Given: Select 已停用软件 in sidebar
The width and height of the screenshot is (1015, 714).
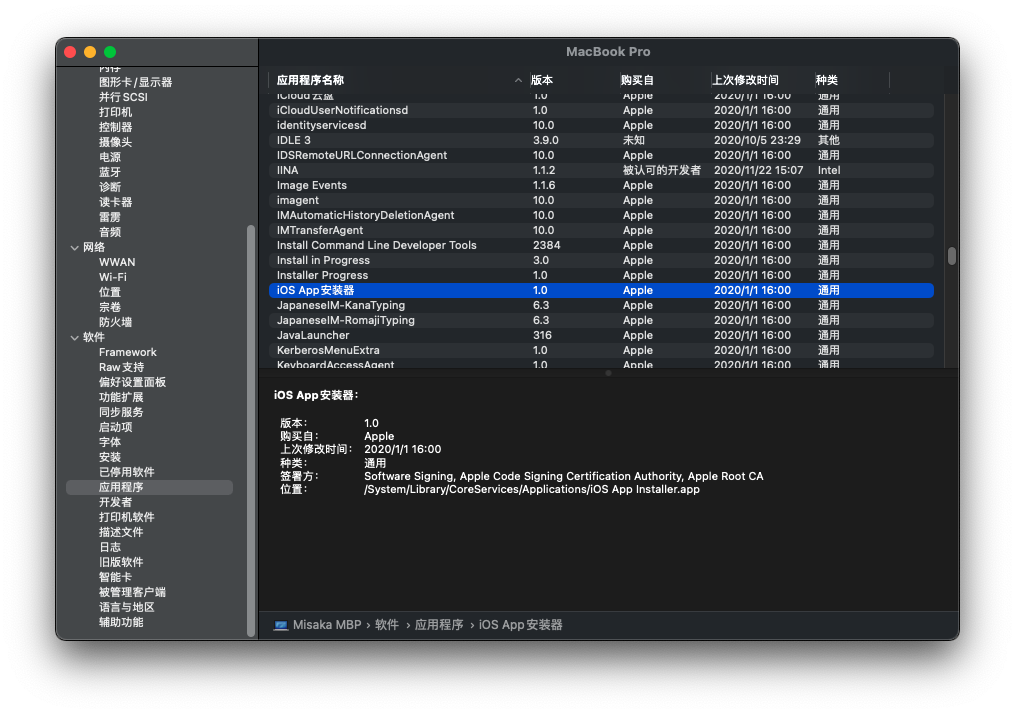Looking at the screenshot, I should pyautogui.click(x=126, y=472).
